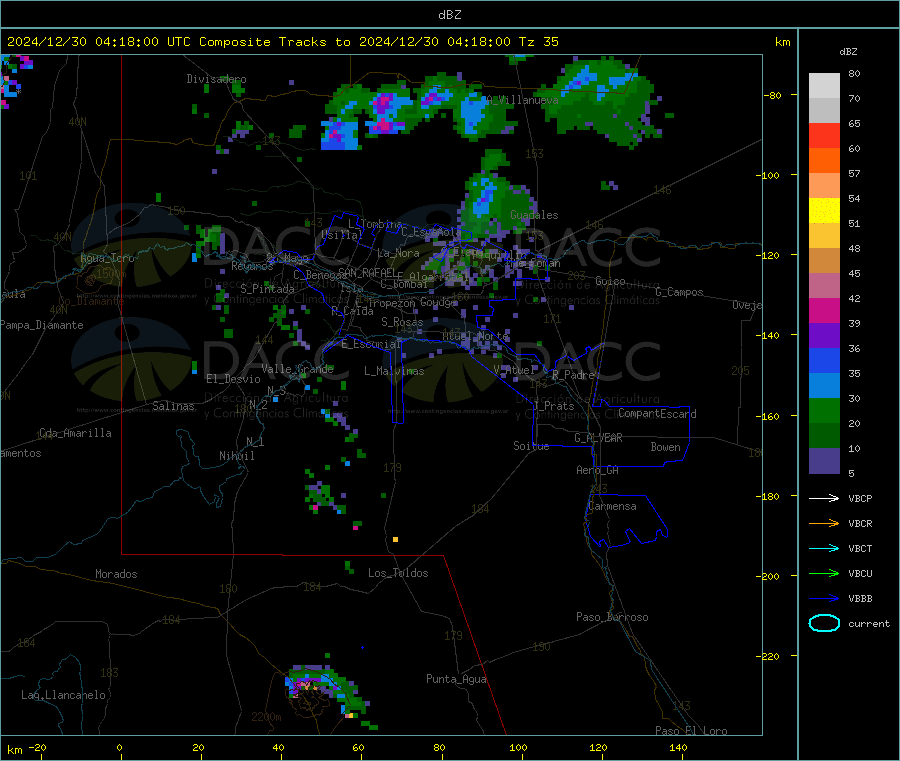The height and width of the screenshot is (761, 900).
Task: Click the R_Padre place label
Action: click(573, 375)
